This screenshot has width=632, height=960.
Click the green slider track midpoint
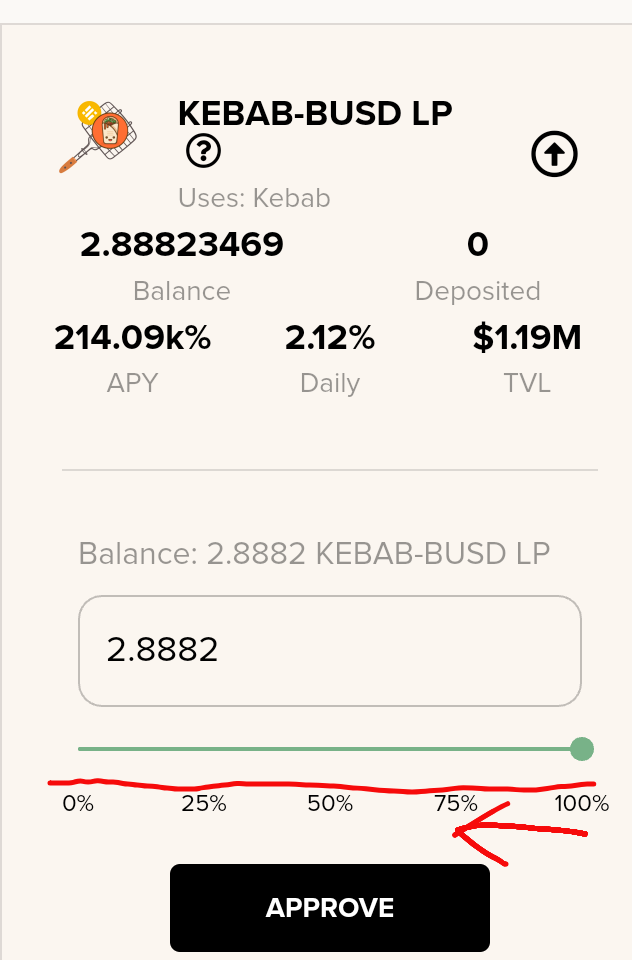pyautogui.click(x=330, y=749)
